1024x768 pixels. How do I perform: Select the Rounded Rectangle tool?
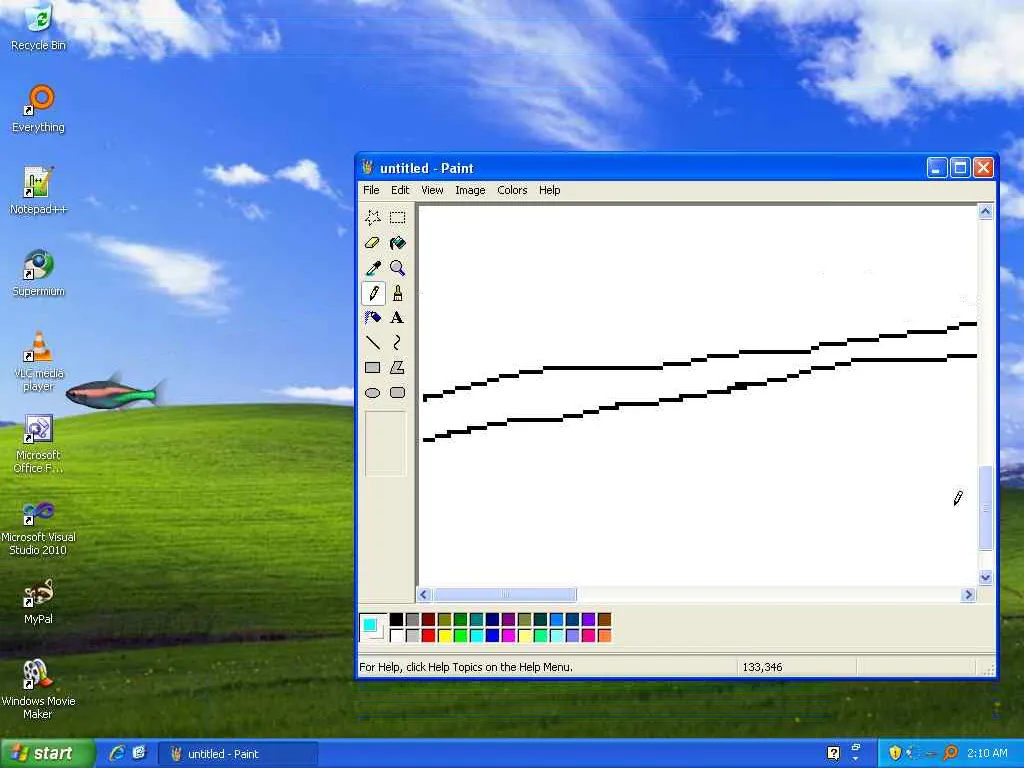[x=397, y=392]
